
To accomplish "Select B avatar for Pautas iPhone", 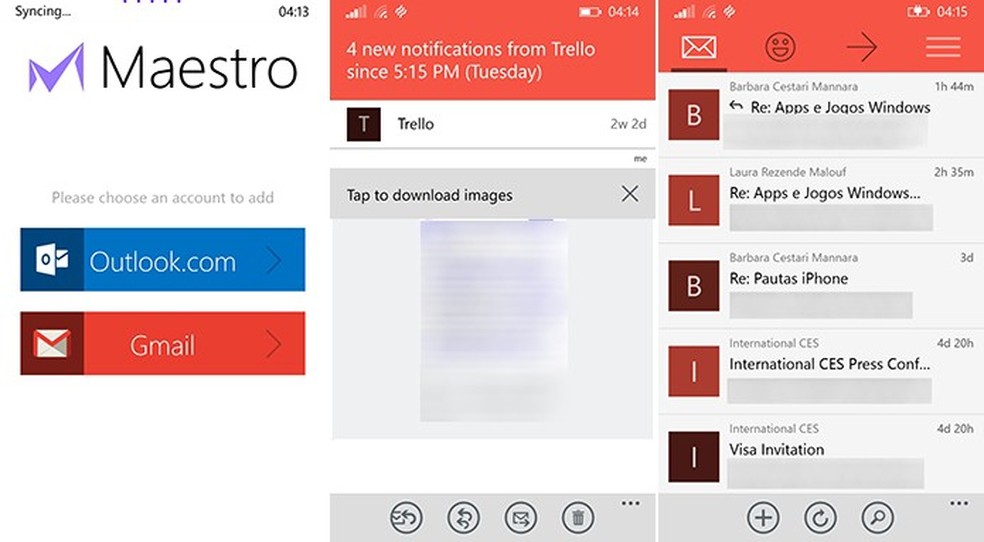I will pos(693,285).
